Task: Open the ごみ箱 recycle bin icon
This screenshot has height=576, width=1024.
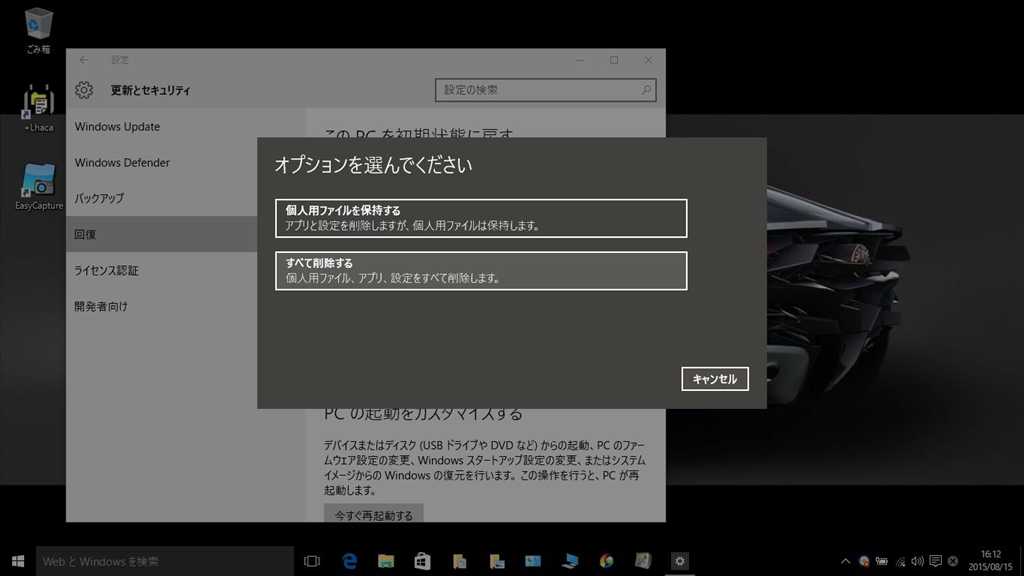Action: (38, 30)
